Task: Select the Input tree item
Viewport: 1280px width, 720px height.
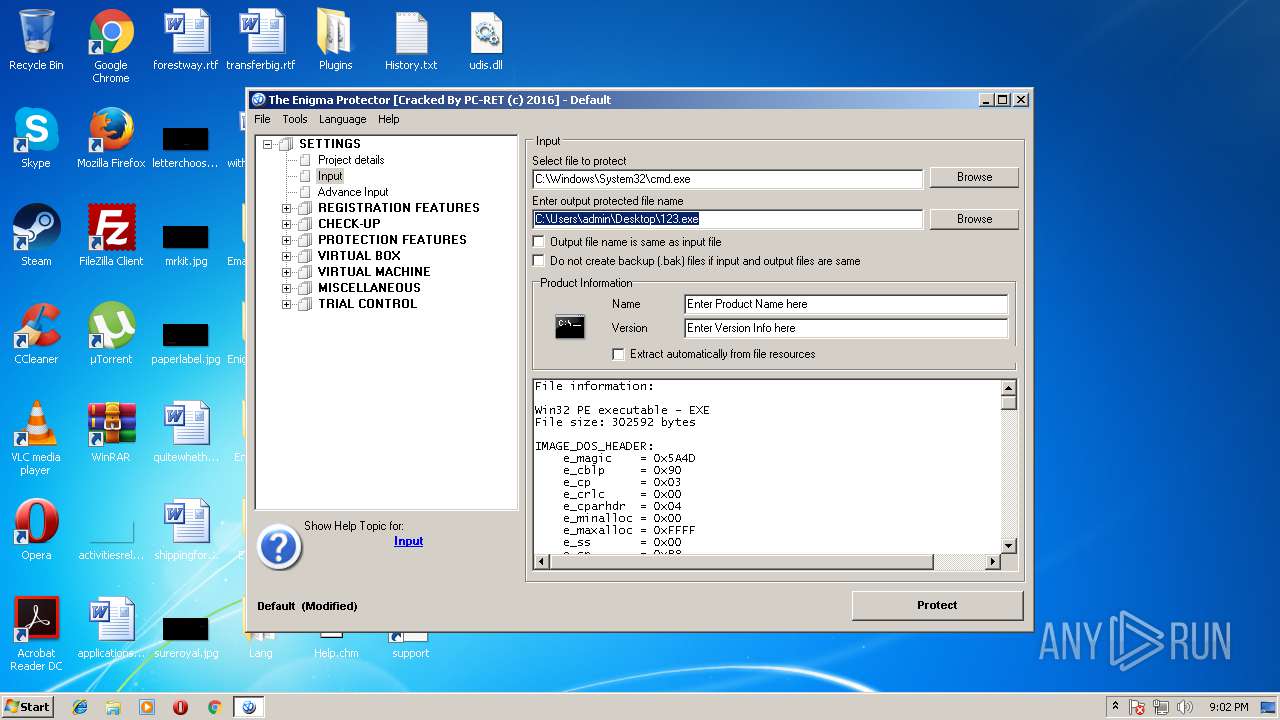Action: 330,176
